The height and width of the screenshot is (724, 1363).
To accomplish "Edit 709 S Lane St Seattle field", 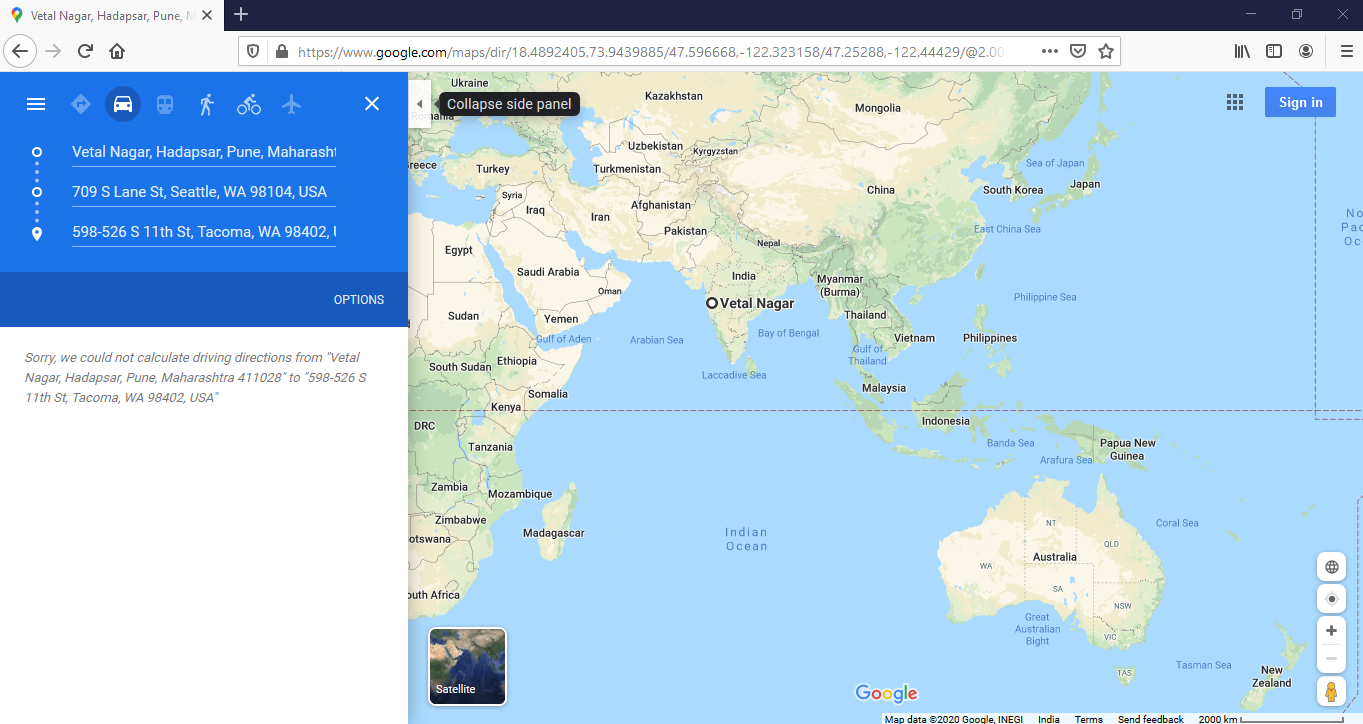I will [x=204, y=192].
